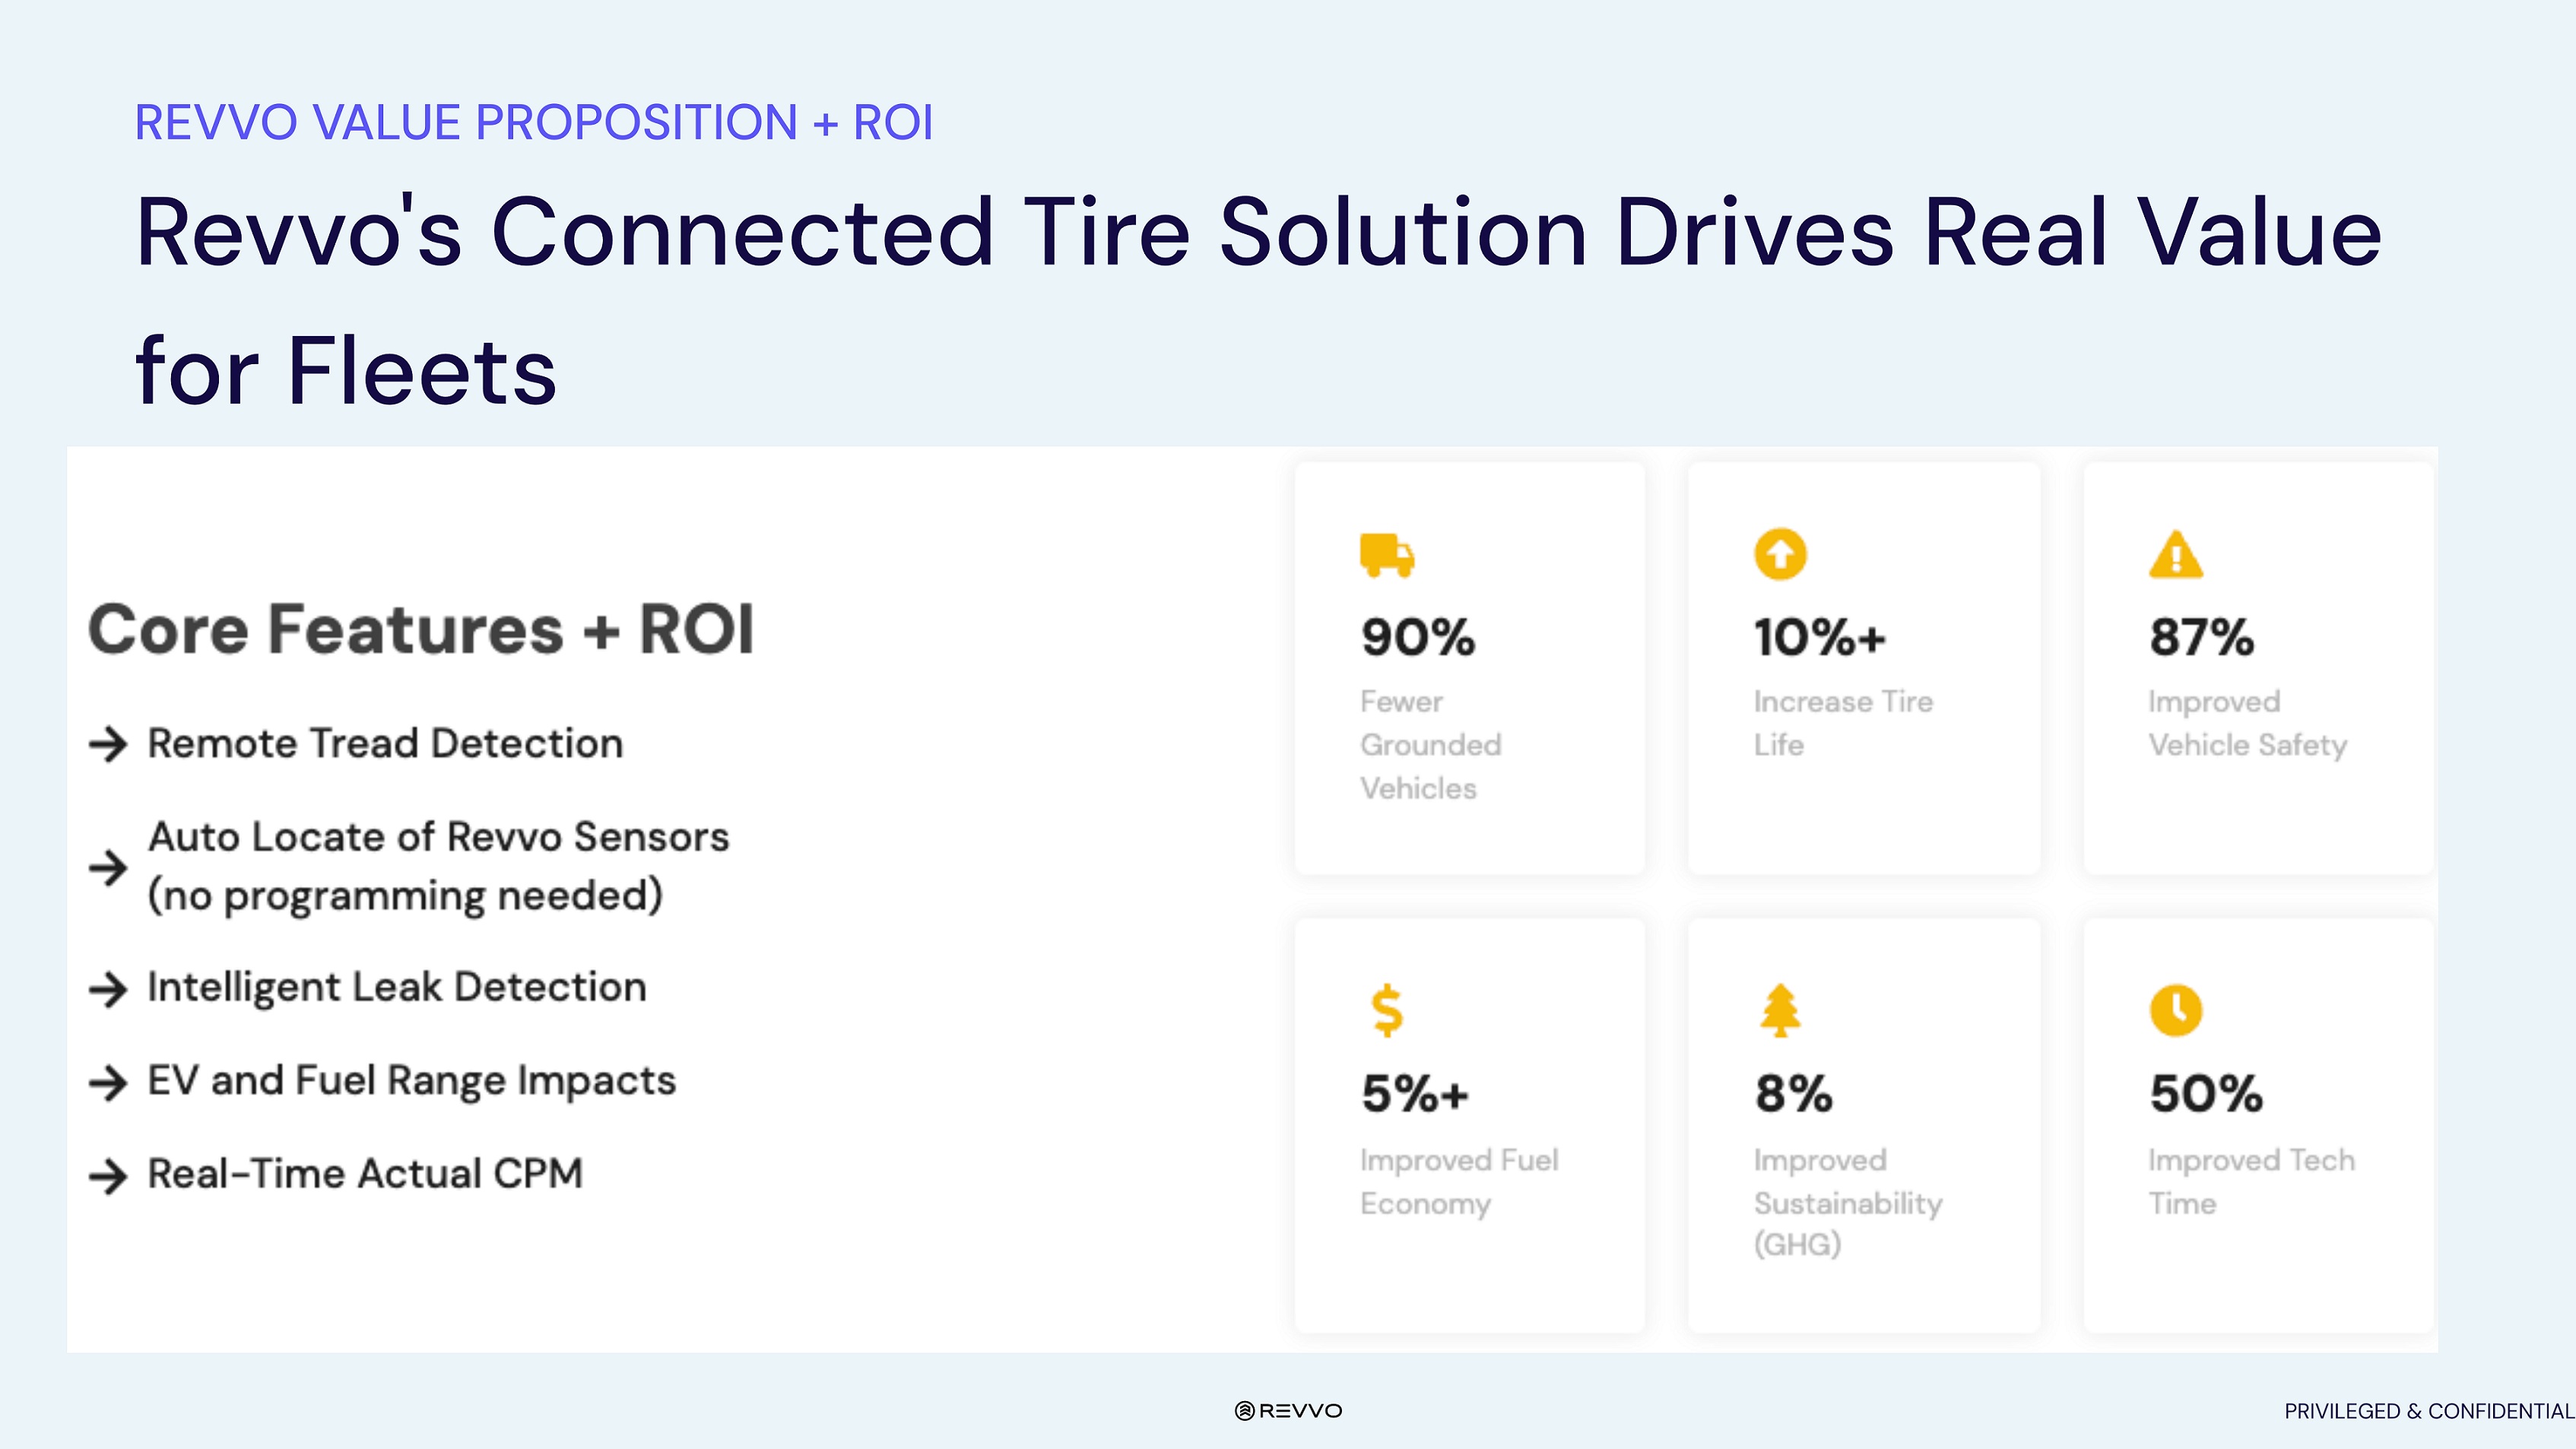Click the yellow clock icon

(2175, 1010)
